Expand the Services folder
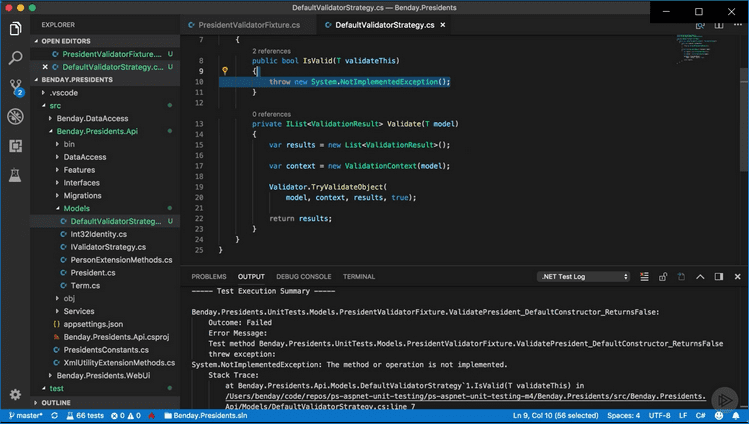Viewport: 749px width, 424px height. pos(105,311)
